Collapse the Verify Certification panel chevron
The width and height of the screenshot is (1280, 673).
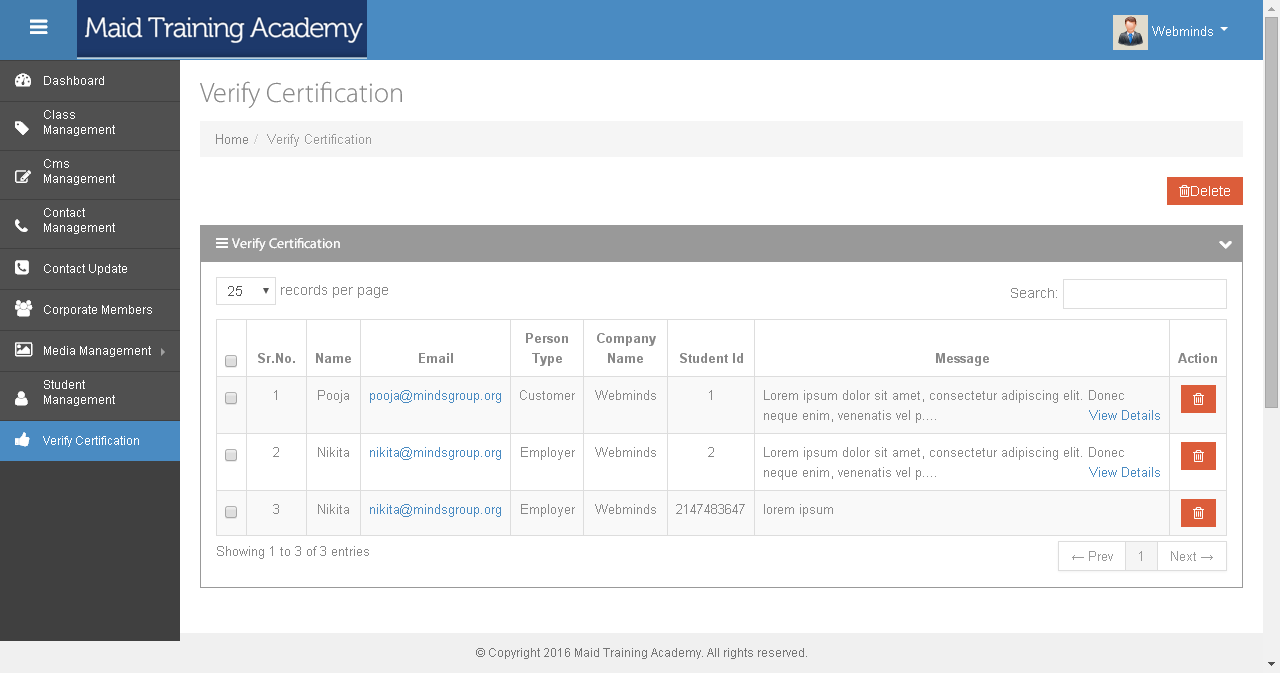pos(1225,244)
